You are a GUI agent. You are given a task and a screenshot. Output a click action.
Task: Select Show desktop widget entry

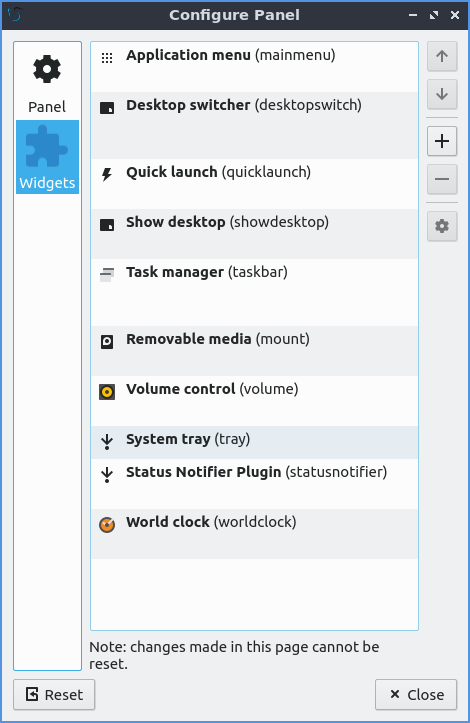254,234
